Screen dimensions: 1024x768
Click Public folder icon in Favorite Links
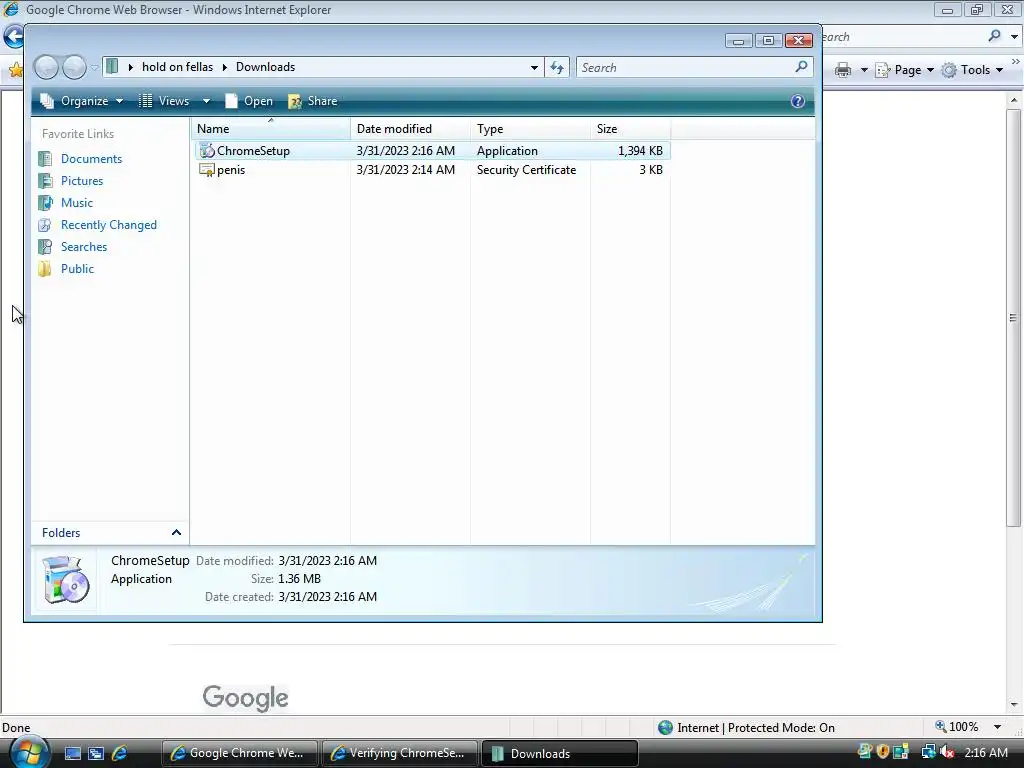click(x=45, y=269)
